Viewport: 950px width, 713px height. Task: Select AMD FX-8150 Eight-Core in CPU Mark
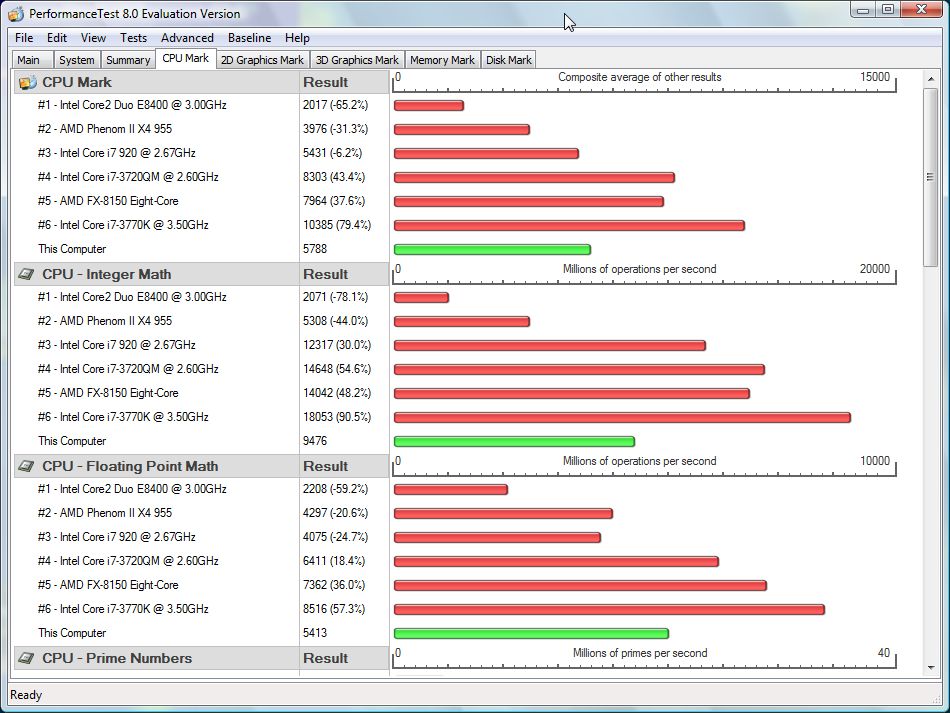coord(108,201)
